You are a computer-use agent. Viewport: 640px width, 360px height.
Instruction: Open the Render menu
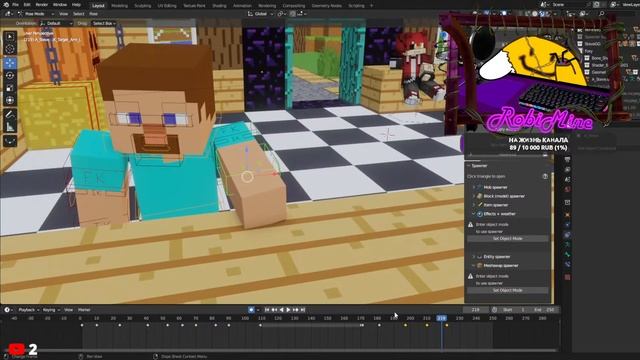[x=42, y=5]
